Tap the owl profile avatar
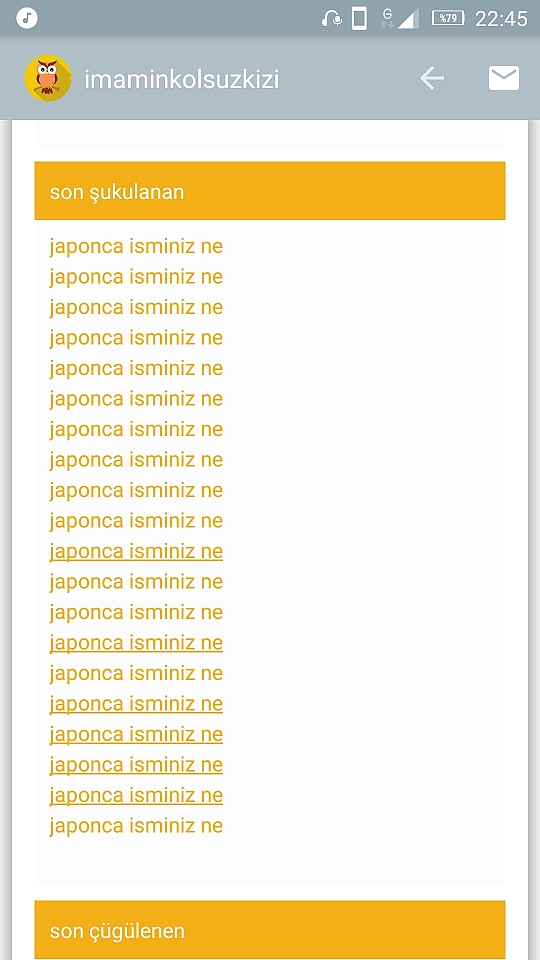540x960 pixels. 48,78
